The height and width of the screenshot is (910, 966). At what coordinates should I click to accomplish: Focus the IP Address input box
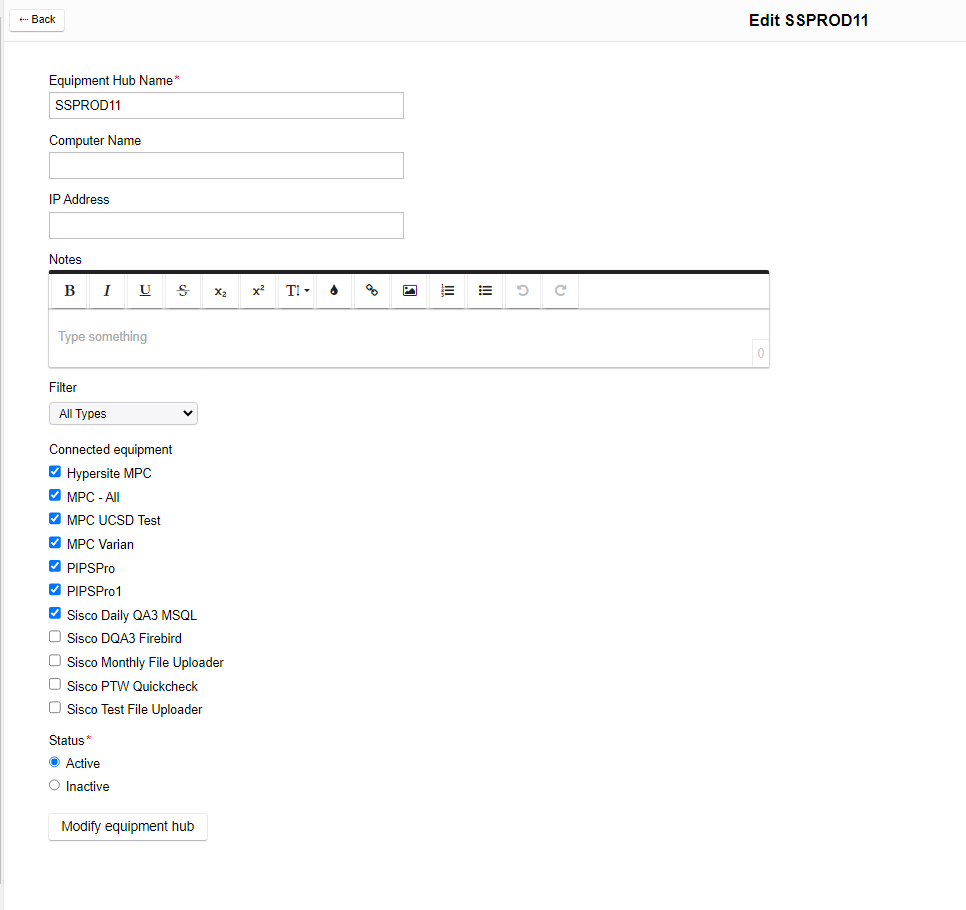coord(226,226)
